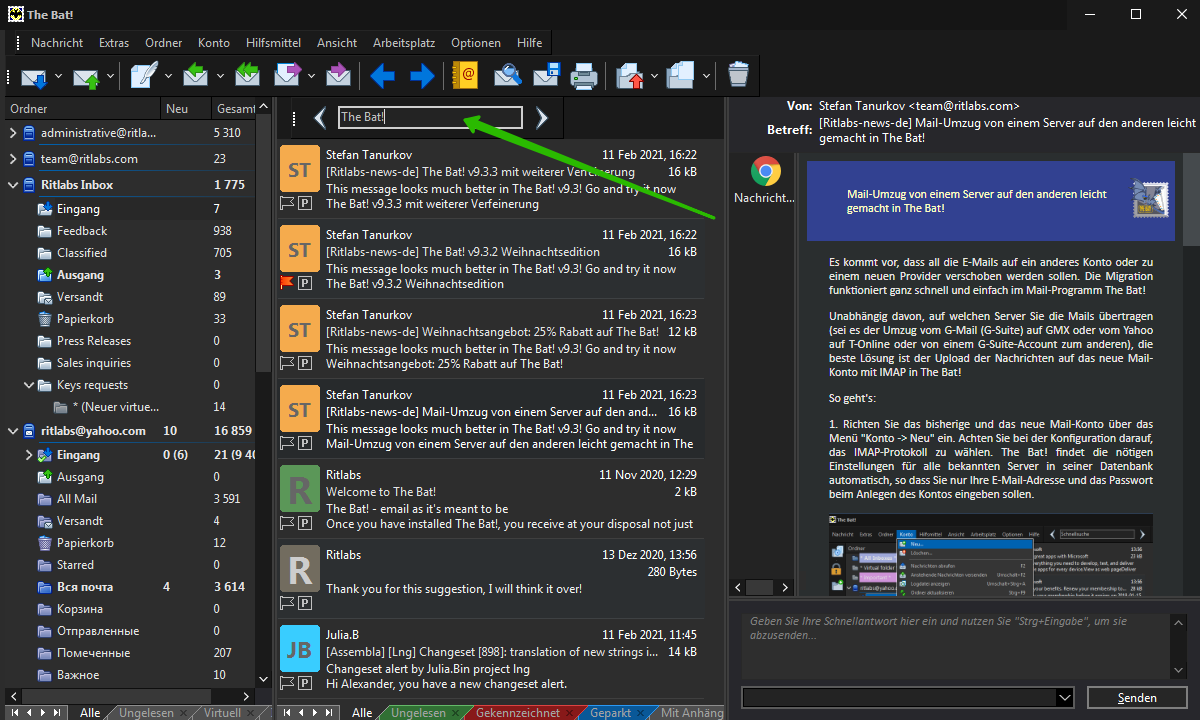
Task: Remove red flag from v9.3.2 Weihnachtsedition message
Action: 286,283
